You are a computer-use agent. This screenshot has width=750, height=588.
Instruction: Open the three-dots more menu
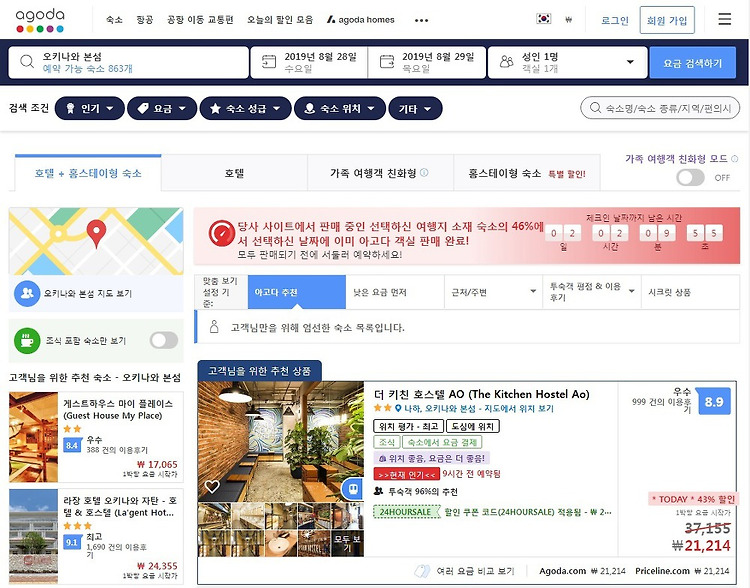[x=421, y=20]
